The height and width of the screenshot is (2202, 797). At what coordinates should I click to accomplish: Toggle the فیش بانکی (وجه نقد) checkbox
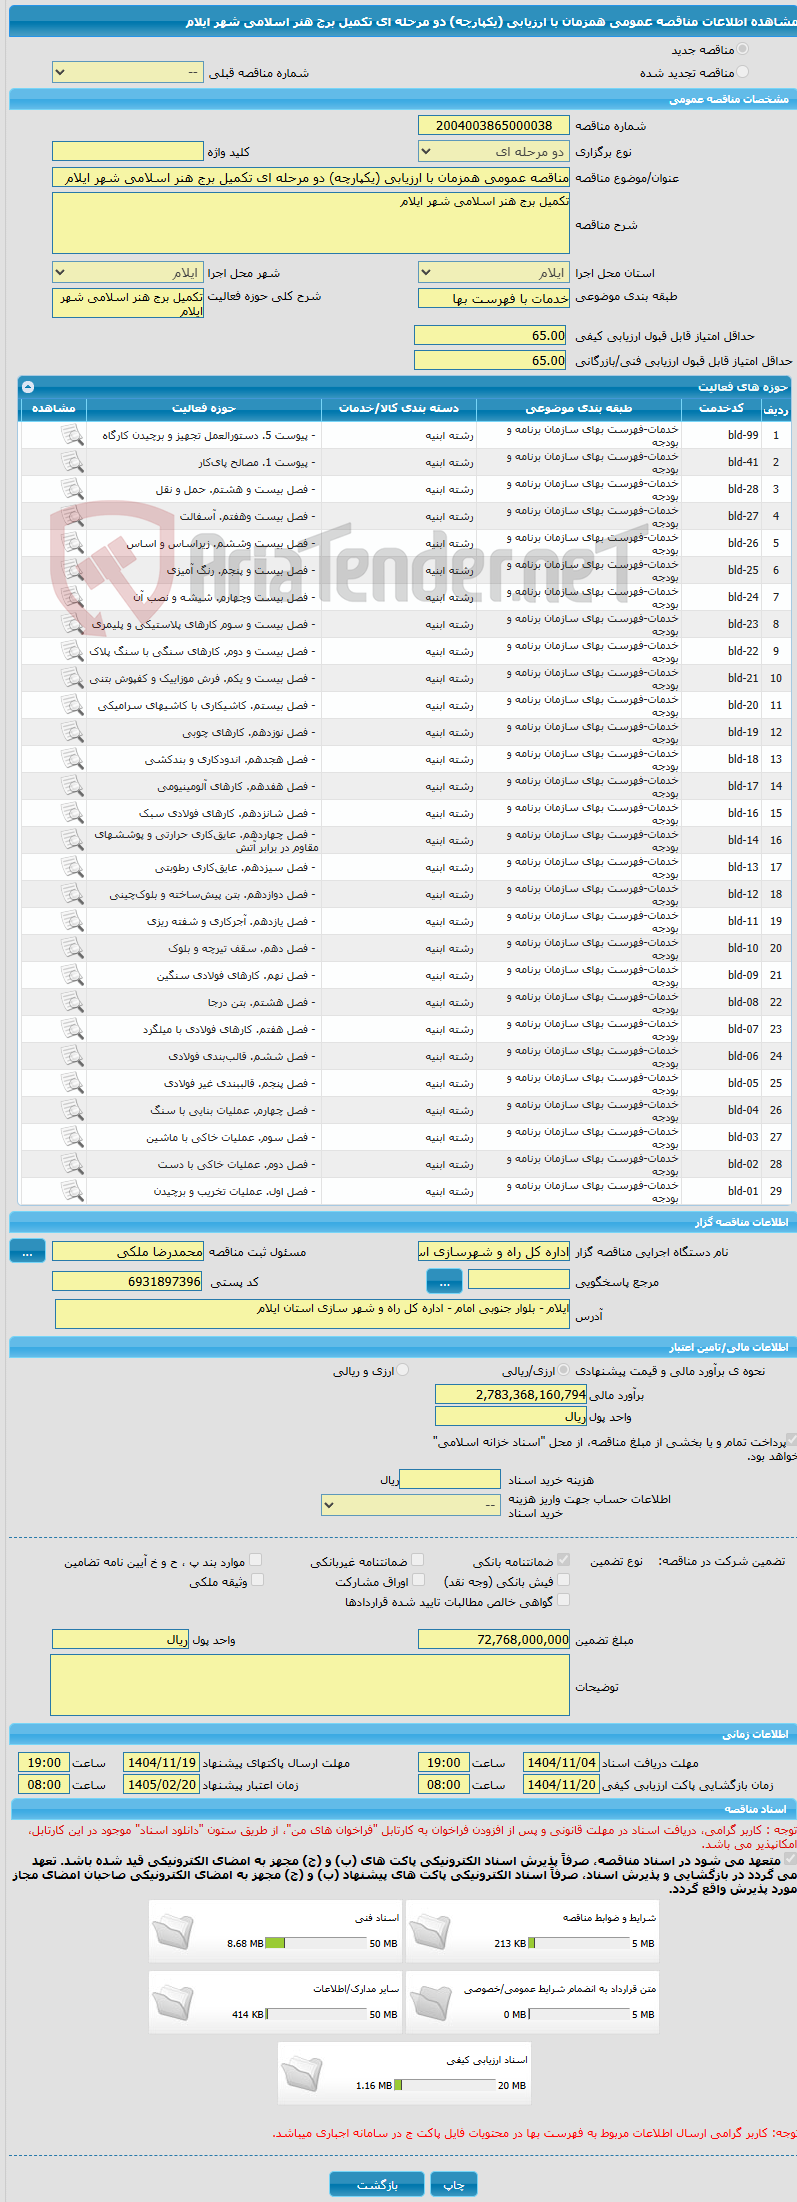click(564, 1580)
